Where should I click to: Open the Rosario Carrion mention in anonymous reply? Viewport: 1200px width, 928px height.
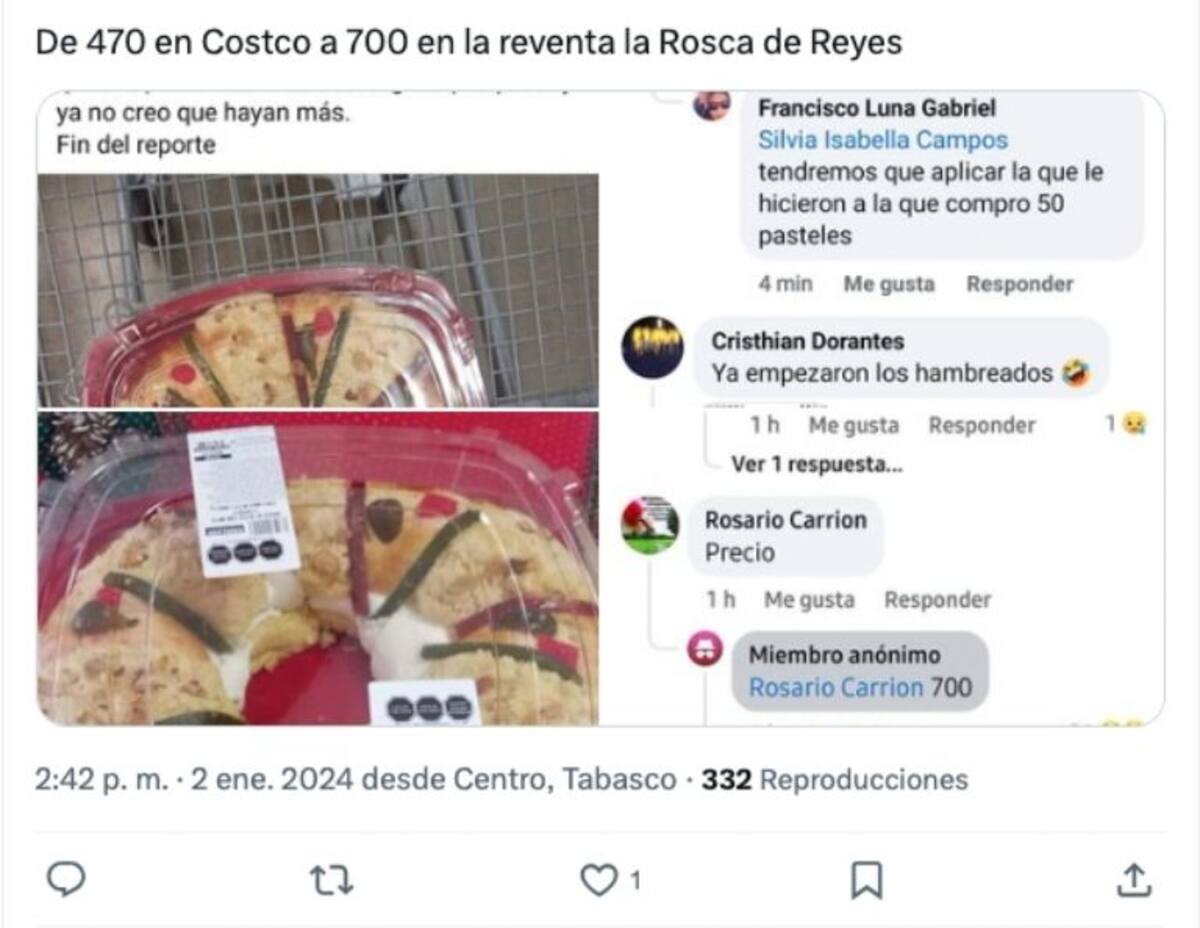click(836, 688)
